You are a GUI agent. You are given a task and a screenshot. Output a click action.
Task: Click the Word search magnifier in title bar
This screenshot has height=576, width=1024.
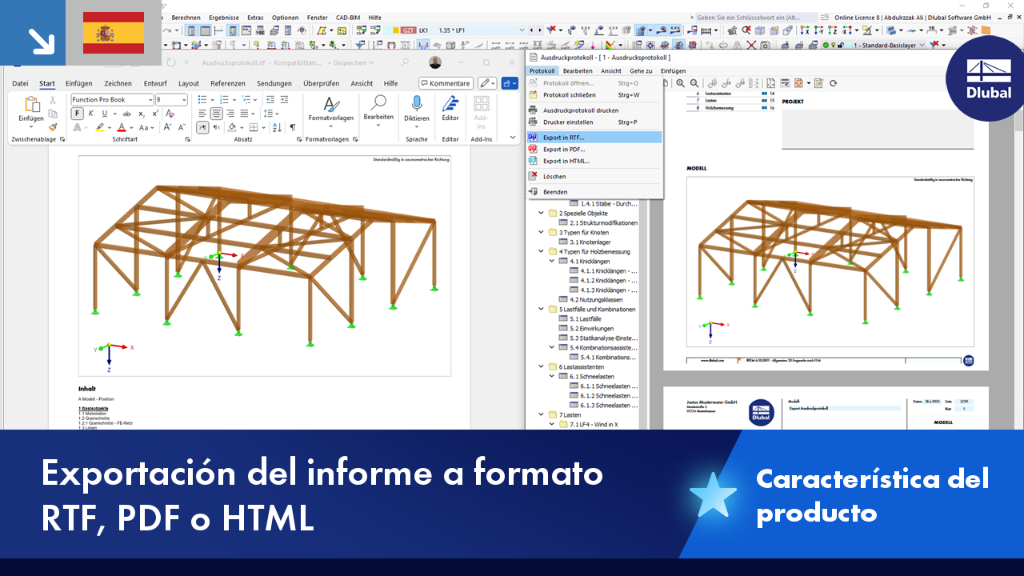(405, 63)
